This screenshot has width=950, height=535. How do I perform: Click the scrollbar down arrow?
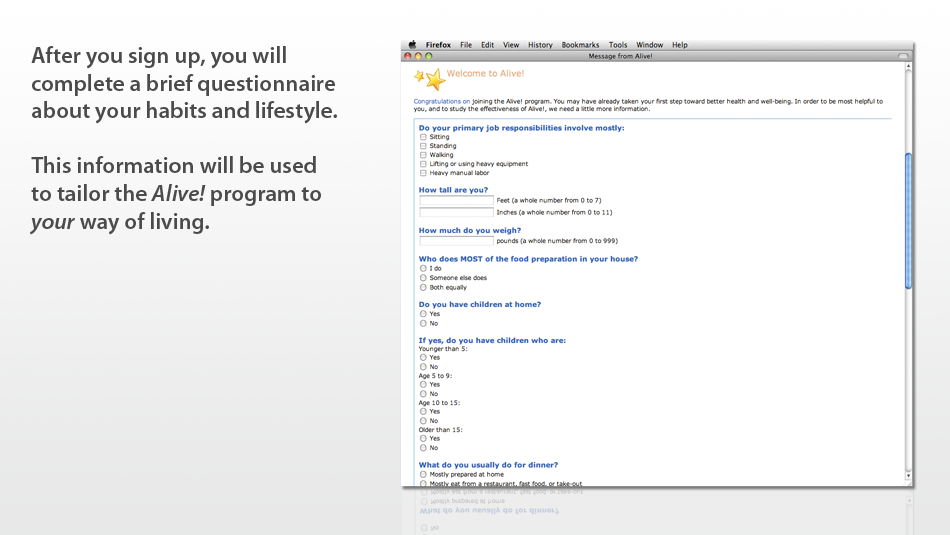(x=908, y=479)
